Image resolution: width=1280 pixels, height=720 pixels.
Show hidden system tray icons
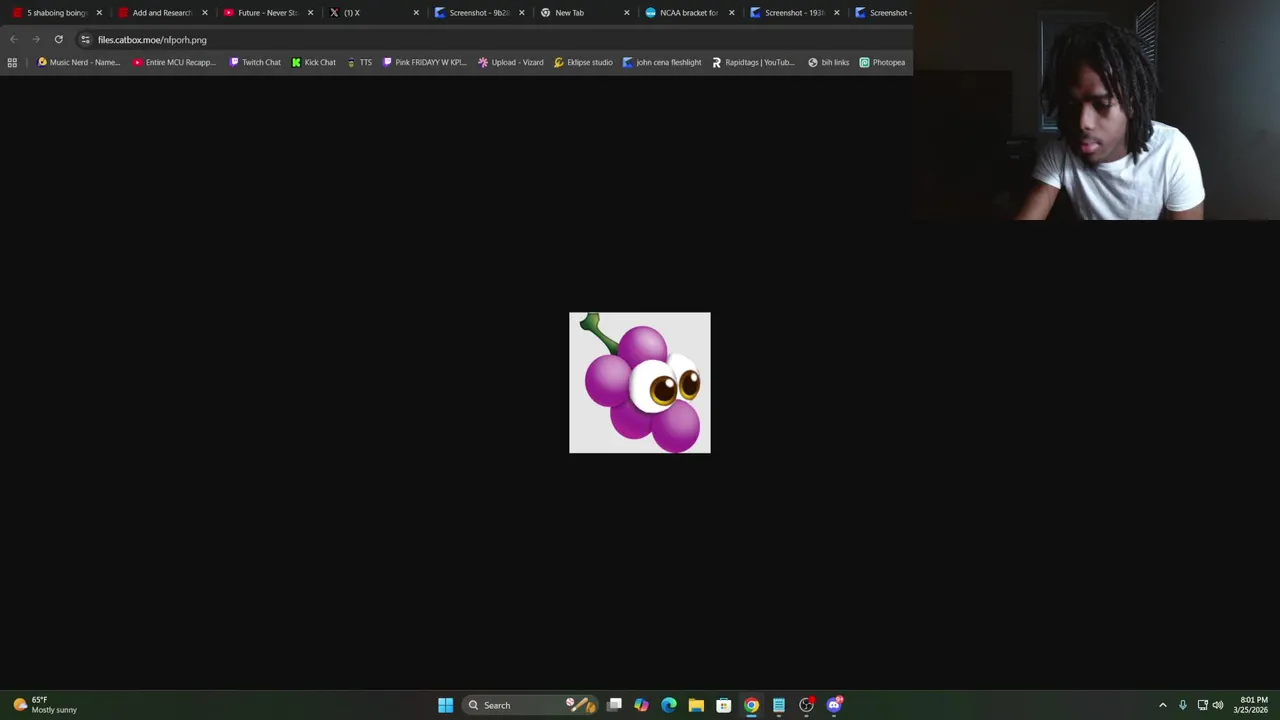(x=1162, y=705)
